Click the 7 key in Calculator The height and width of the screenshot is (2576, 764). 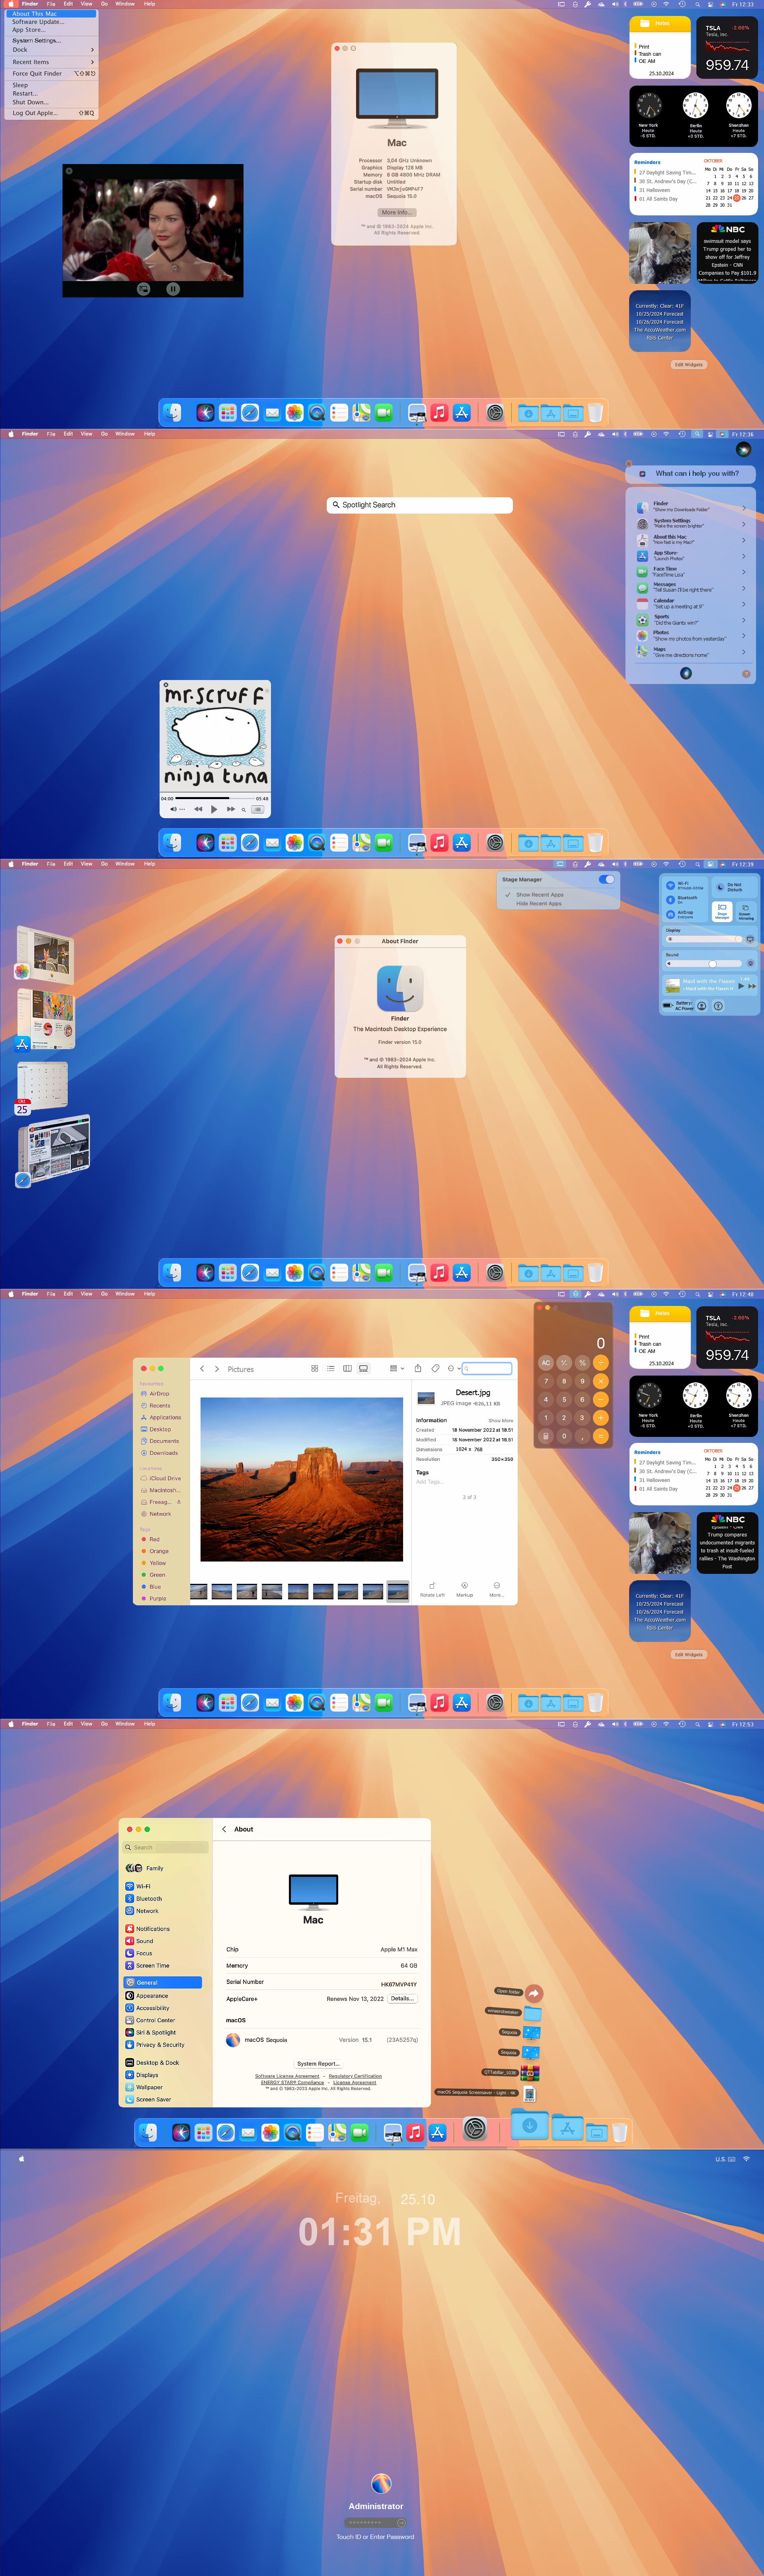pyautogui.click(x=546, y=1381)
